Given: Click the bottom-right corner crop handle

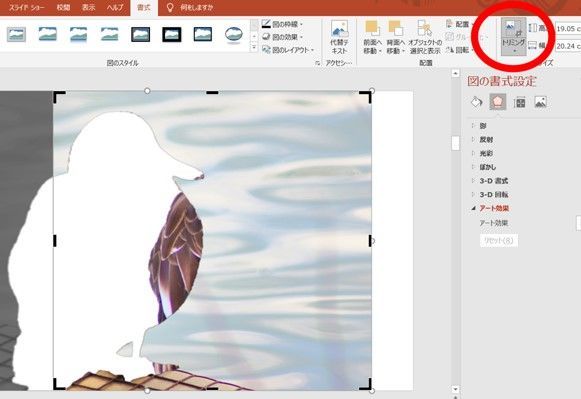Looking at the screenshot, I should (x=365, y=384).
